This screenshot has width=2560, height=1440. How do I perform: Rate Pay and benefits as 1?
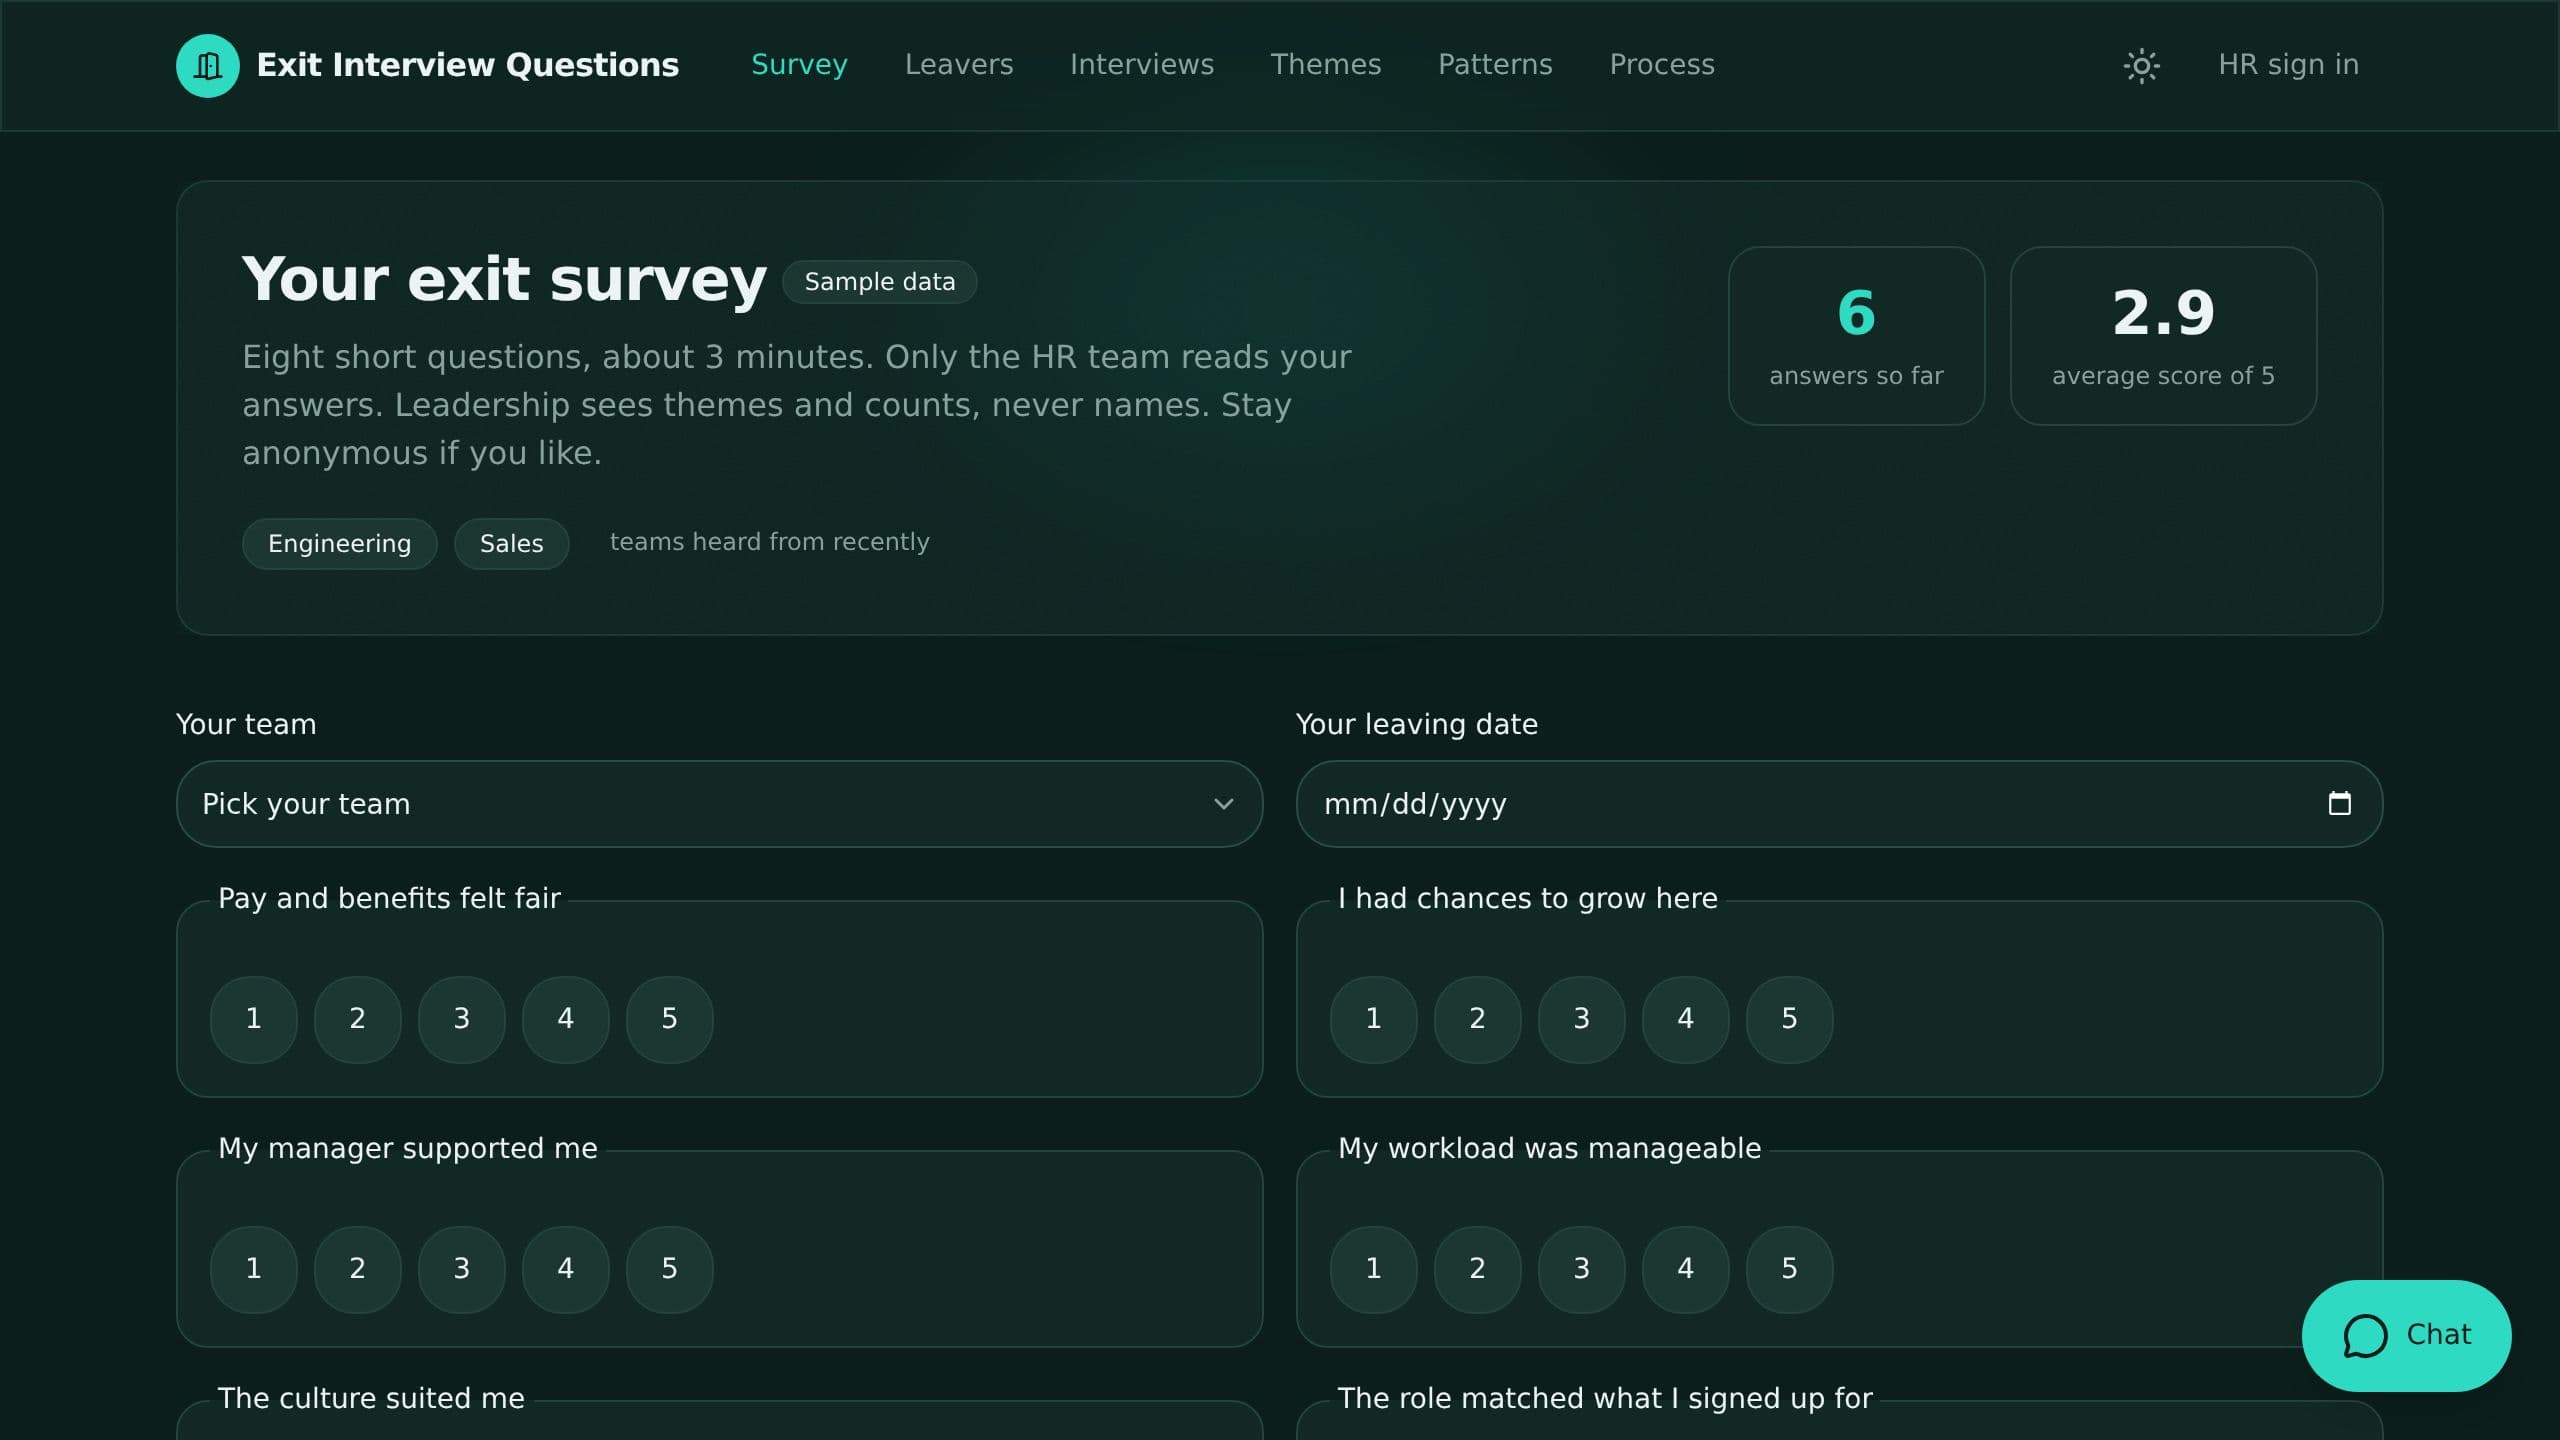[254, 1019]
